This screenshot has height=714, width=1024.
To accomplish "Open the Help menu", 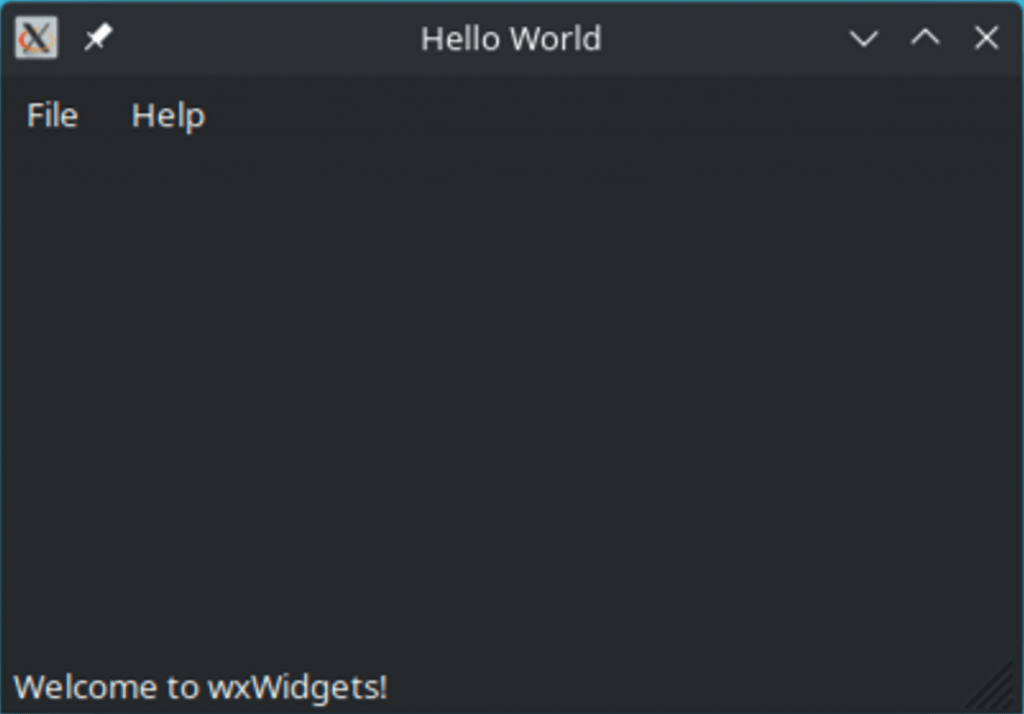I will tap(168, 116).
